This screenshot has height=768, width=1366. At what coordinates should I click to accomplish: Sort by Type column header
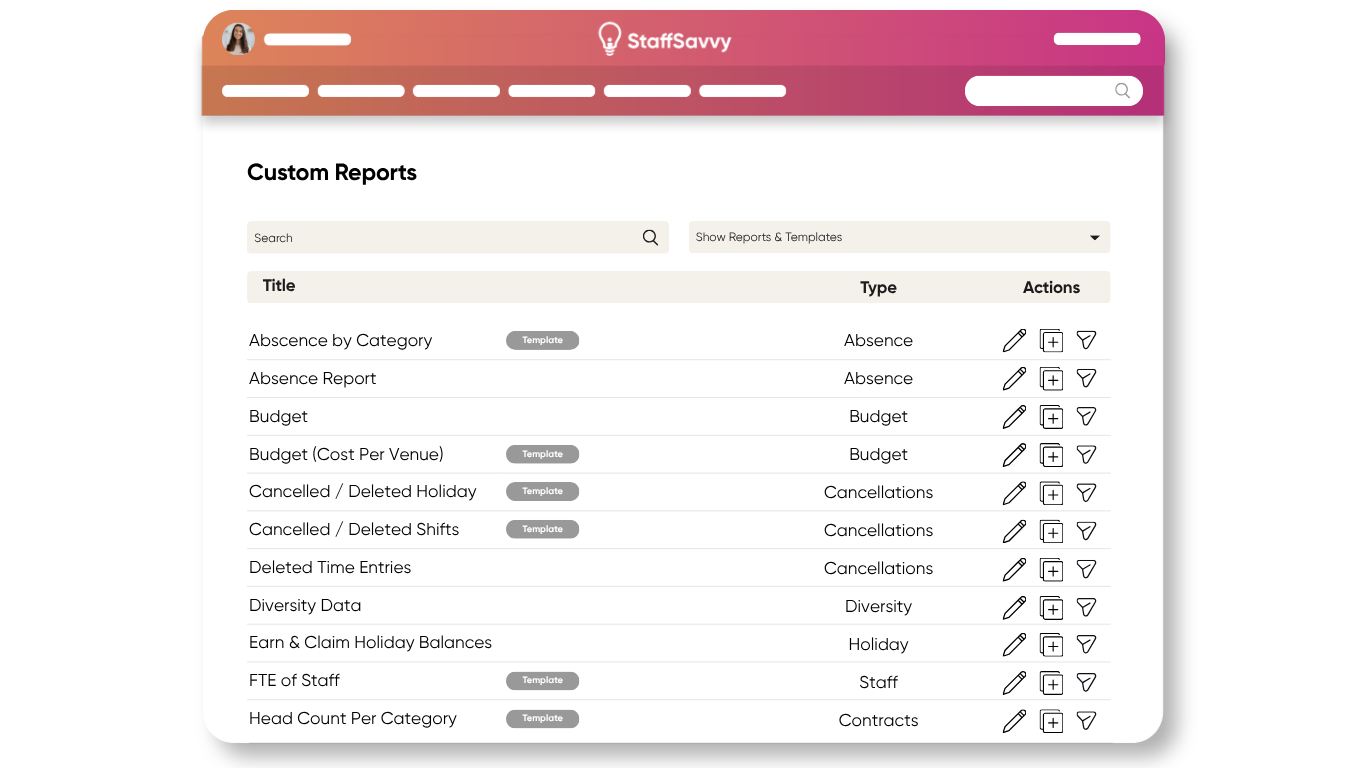(x=878, y=288)
